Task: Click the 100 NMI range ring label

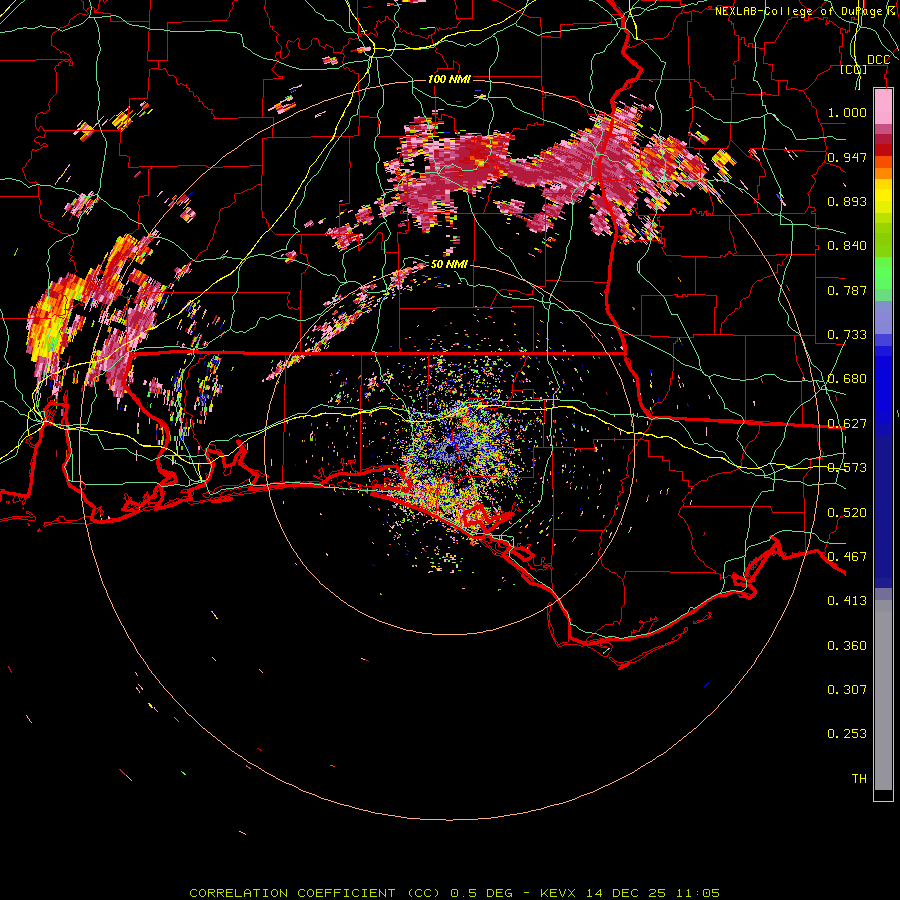Action: (x=449, y=79)
